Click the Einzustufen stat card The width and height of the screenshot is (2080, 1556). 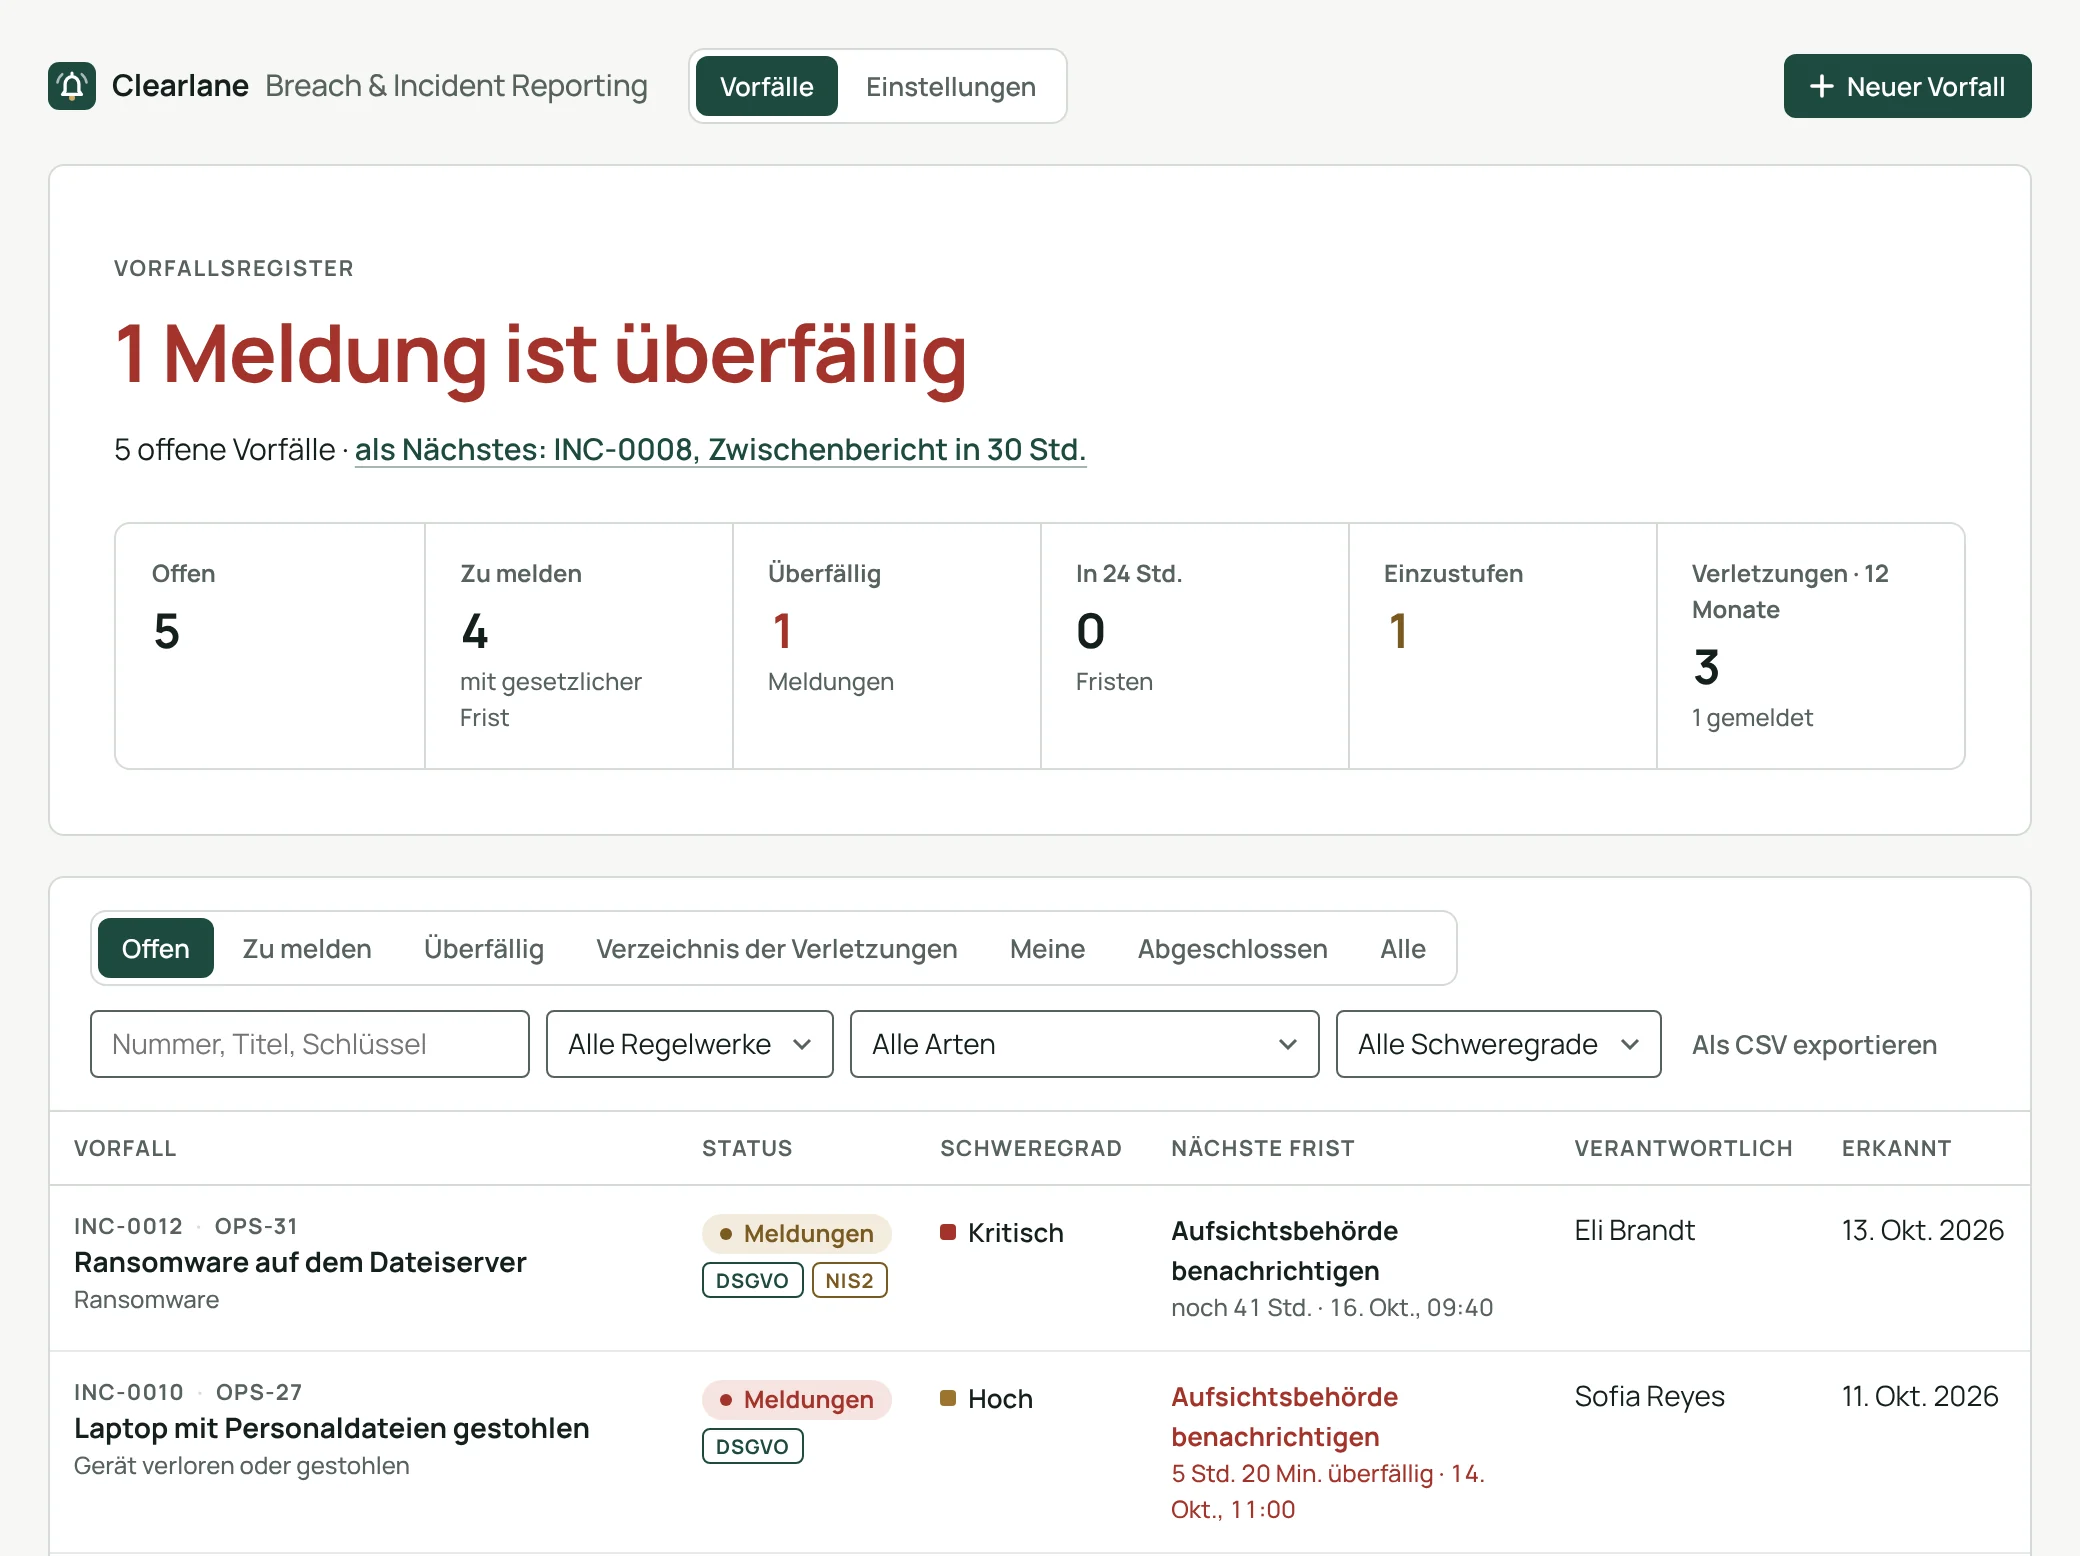[x=1503, y=646]
